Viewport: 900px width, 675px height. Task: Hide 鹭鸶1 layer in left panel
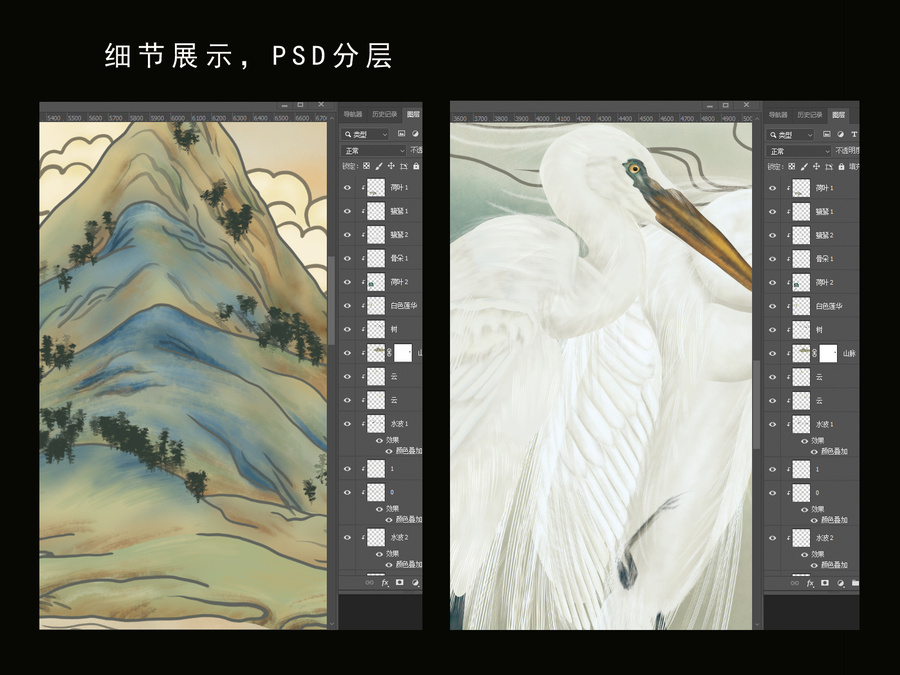click(347, 211)
